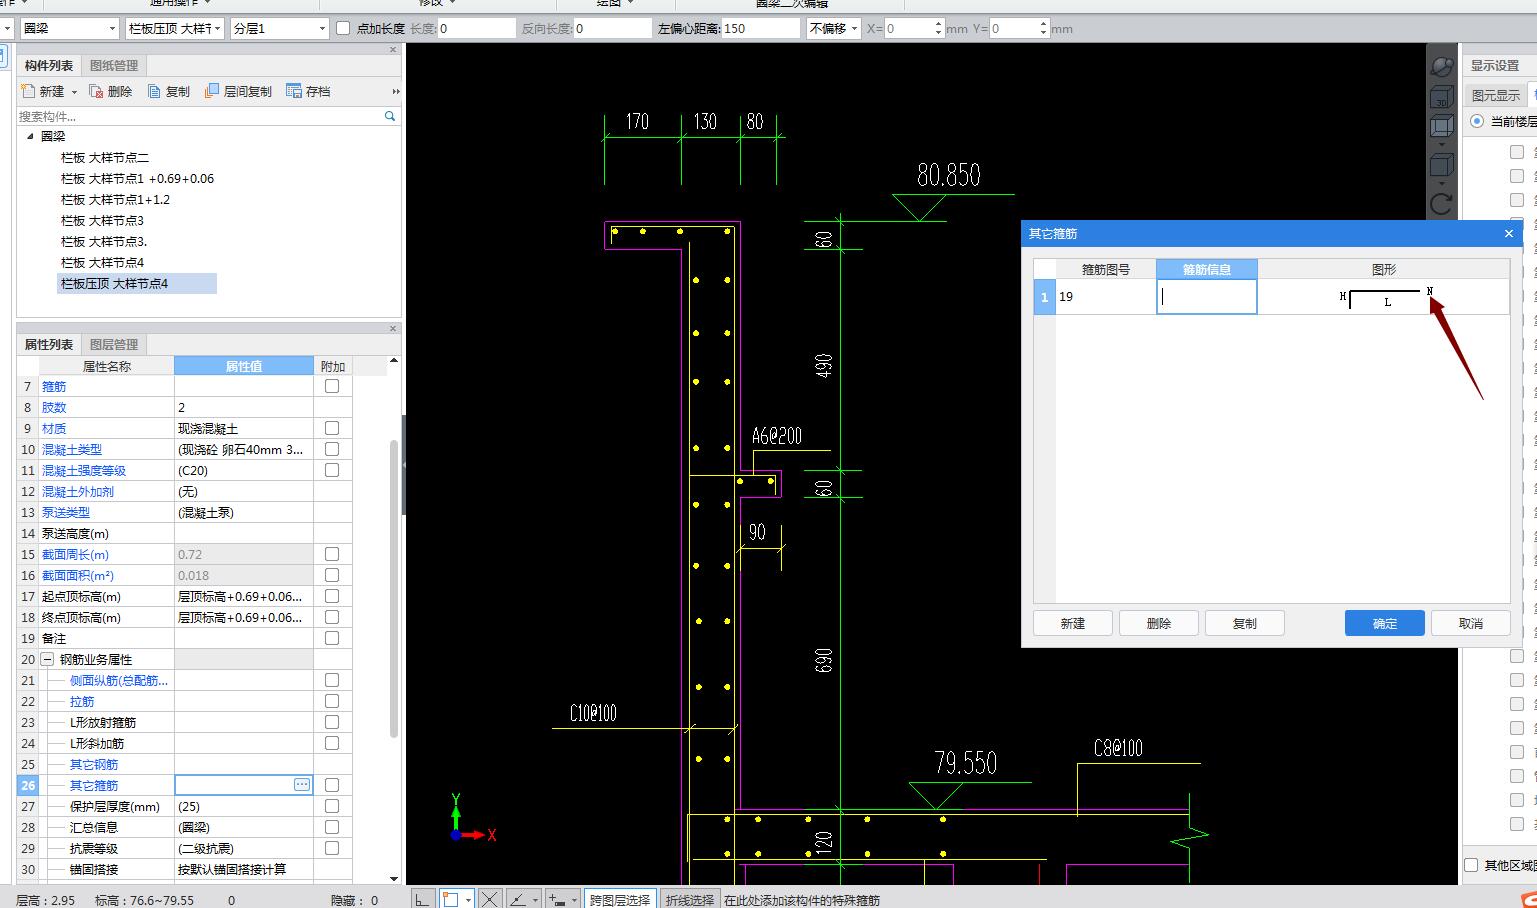Enable the 点加长度 checkbox
Image resolution: width=1537 pixels, height=908 pixels.
[343, 28]
